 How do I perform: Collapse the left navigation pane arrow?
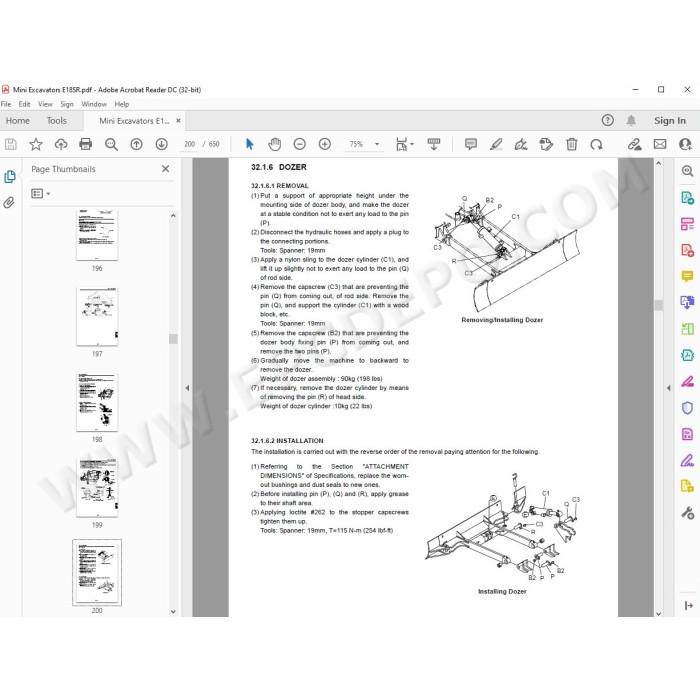(x=187, y=388)
